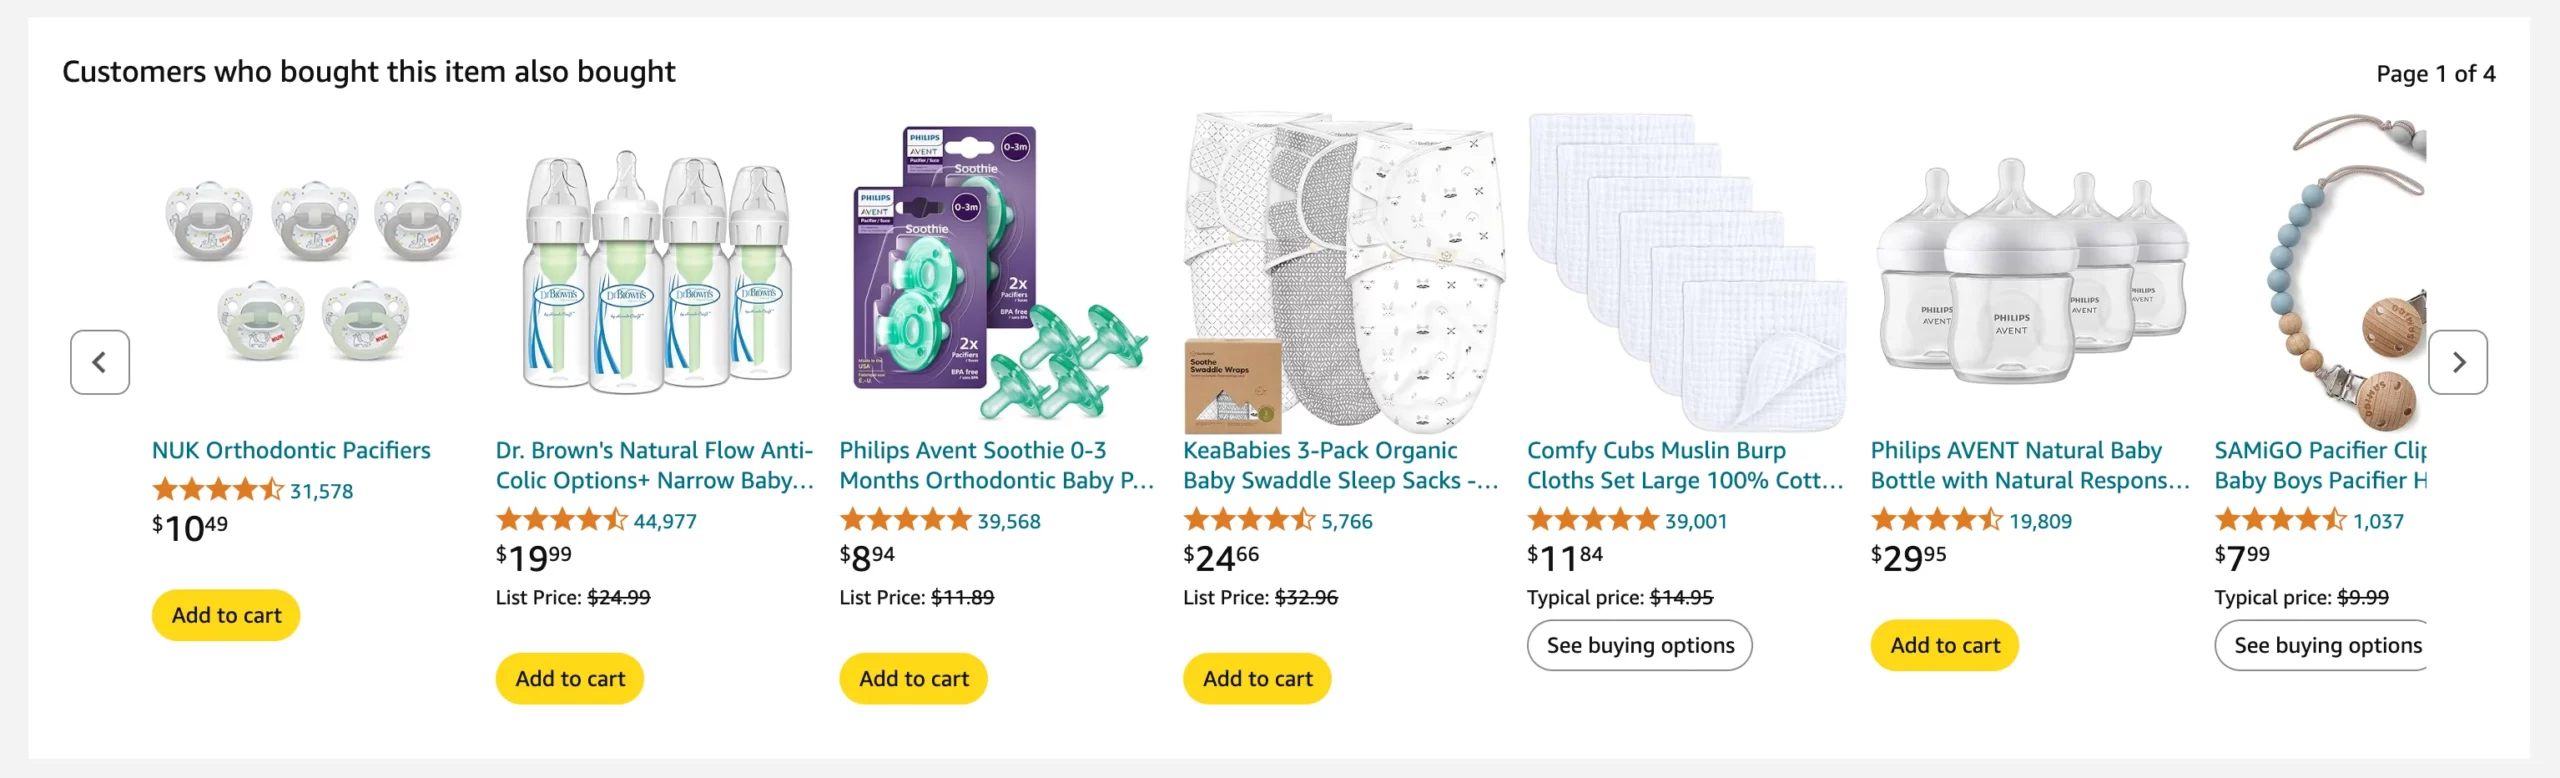Add Philips AVENT Natural Bottle to cart

[1945, 645]
